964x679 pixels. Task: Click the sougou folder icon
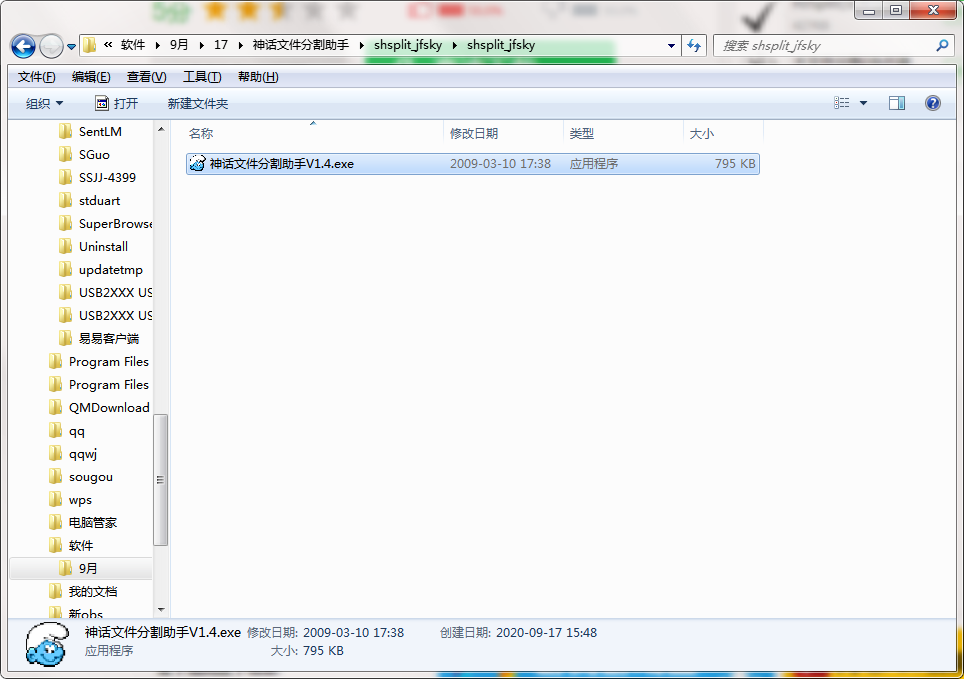coord(55,477)
